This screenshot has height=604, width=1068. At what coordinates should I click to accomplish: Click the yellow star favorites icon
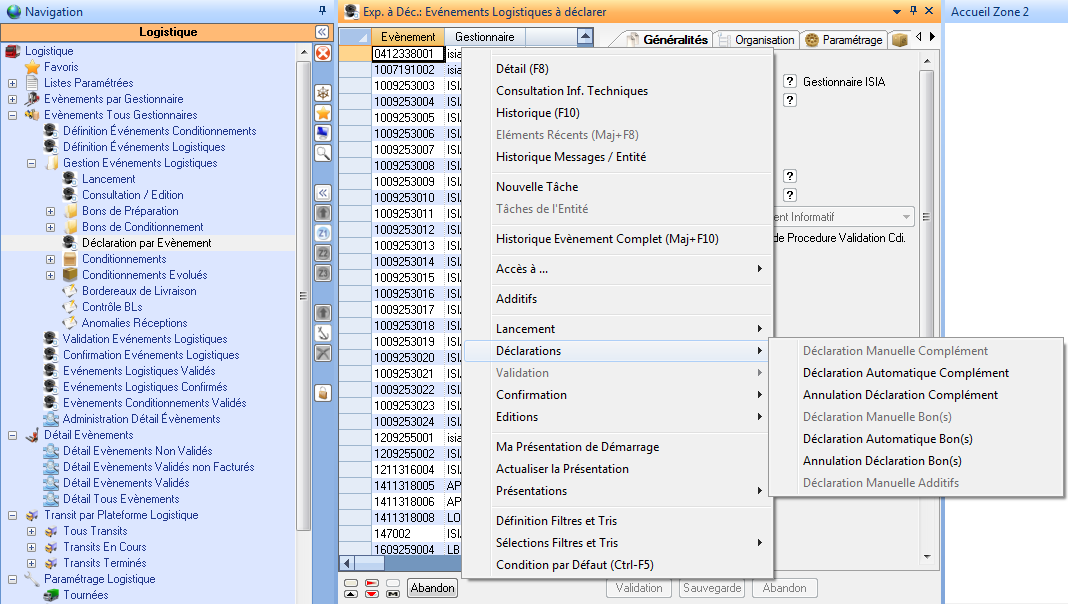(x=323, y=113)
